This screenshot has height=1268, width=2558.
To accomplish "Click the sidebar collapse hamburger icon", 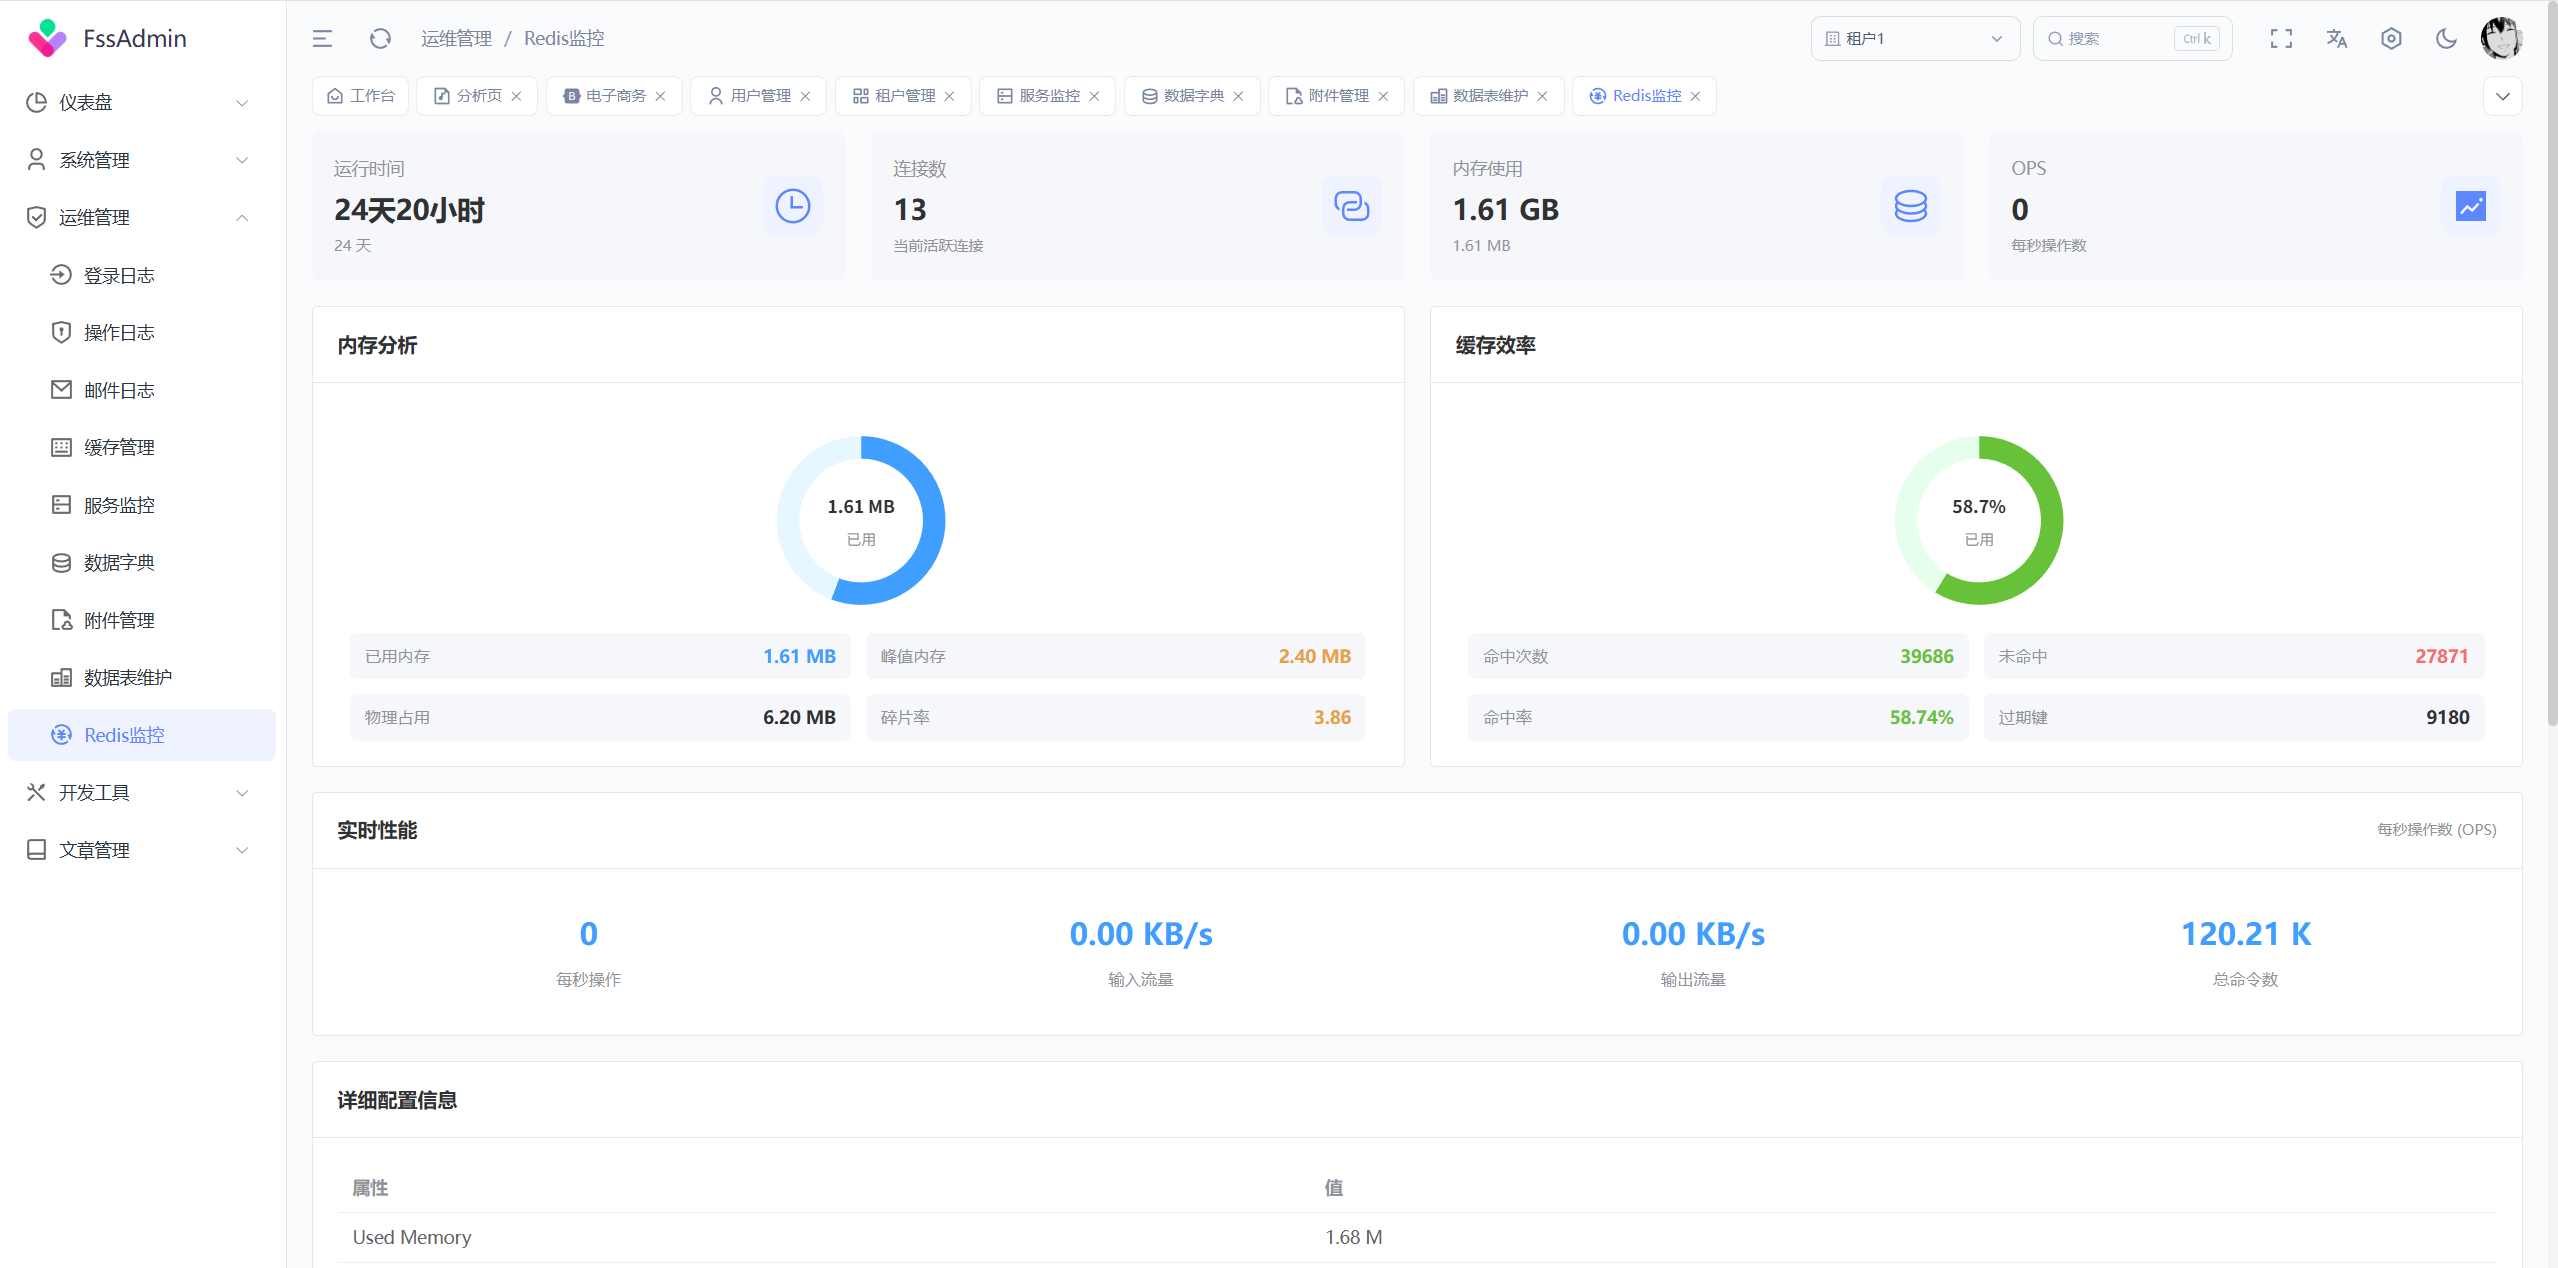I will [322, 39].
